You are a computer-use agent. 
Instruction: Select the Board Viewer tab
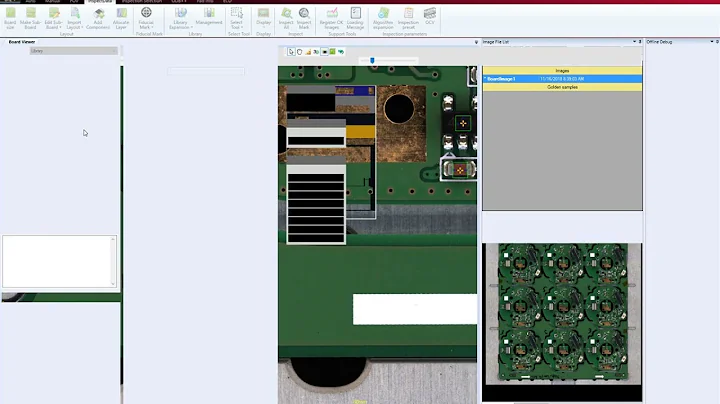[x=22, y=42]
